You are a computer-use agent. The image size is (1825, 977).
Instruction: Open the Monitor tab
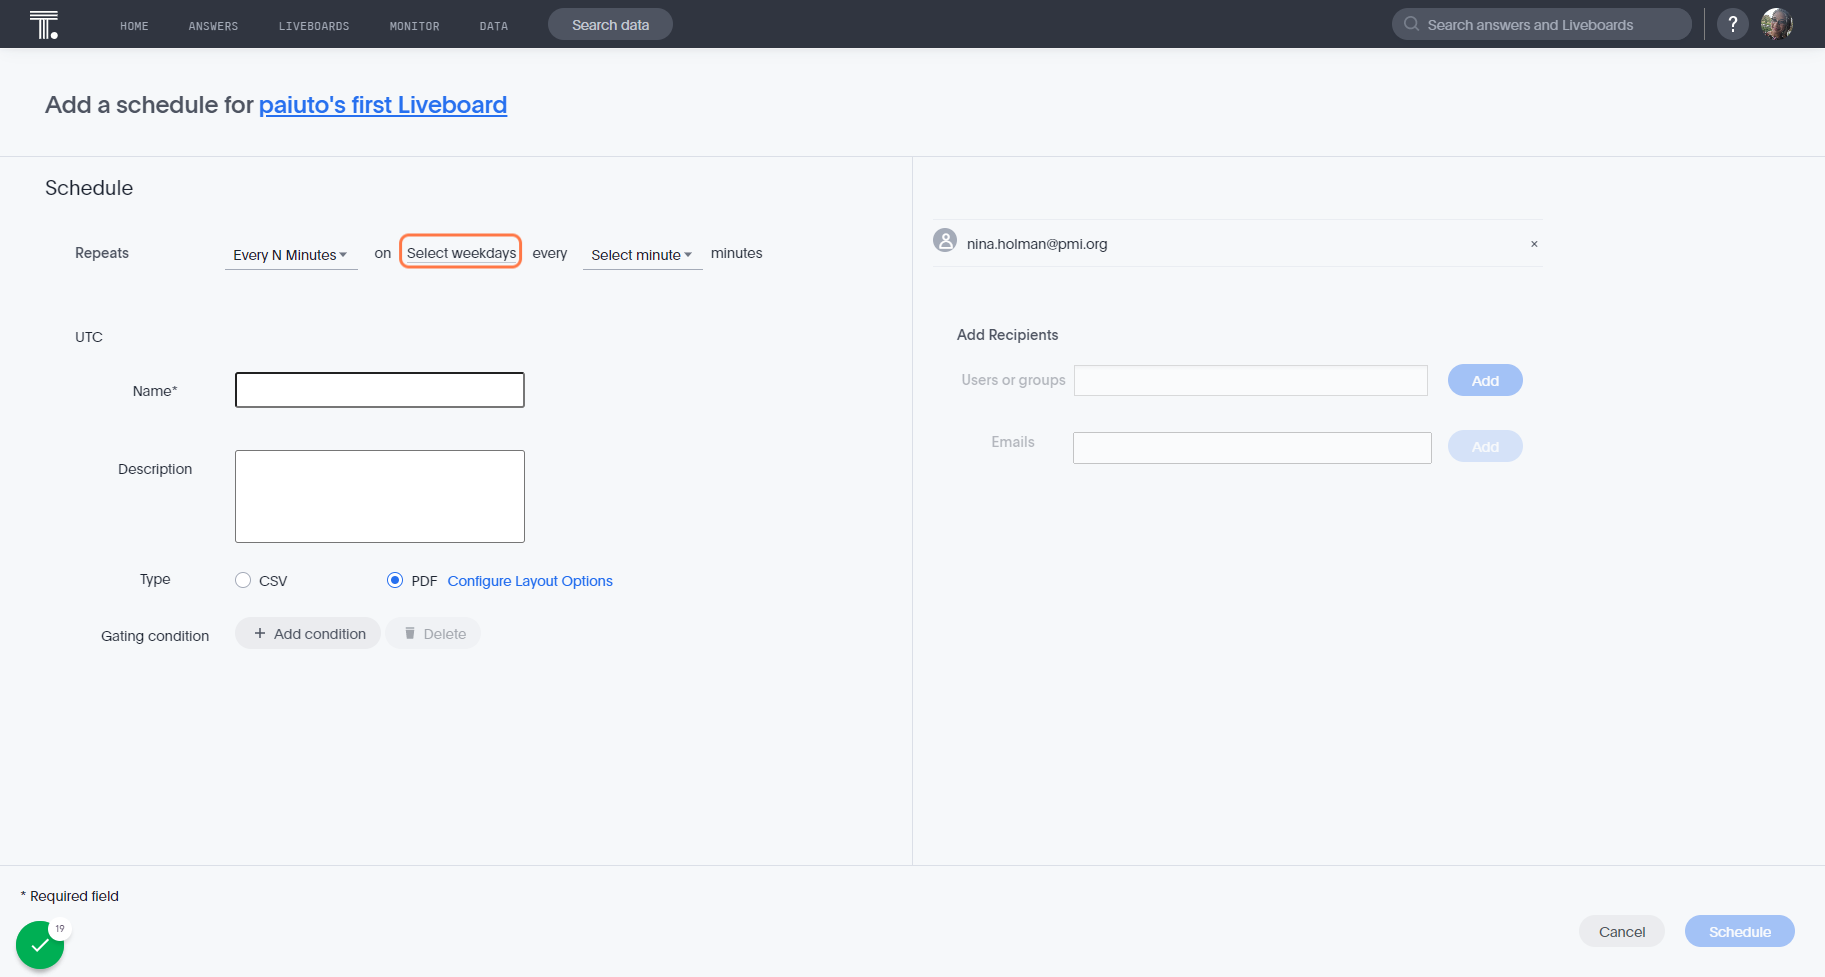414,26
